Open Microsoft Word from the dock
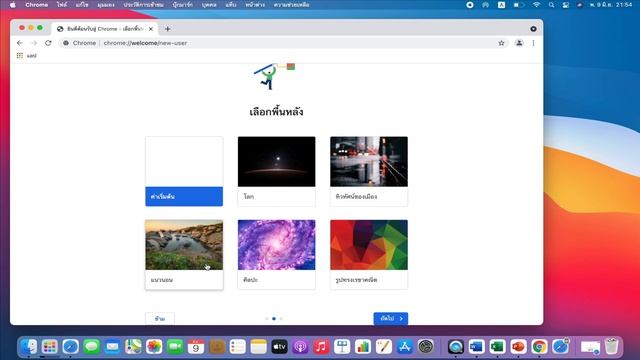Image resolution: width=640 pixels, height=360 pixels. pos(476,347)
